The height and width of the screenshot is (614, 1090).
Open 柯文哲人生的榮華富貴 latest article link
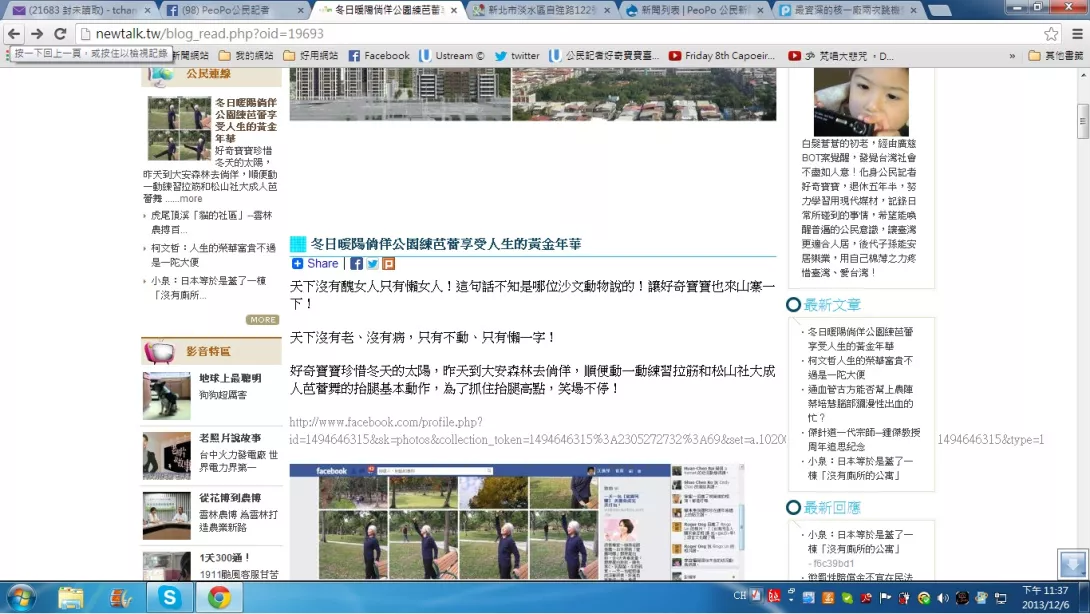pos(861,367)
